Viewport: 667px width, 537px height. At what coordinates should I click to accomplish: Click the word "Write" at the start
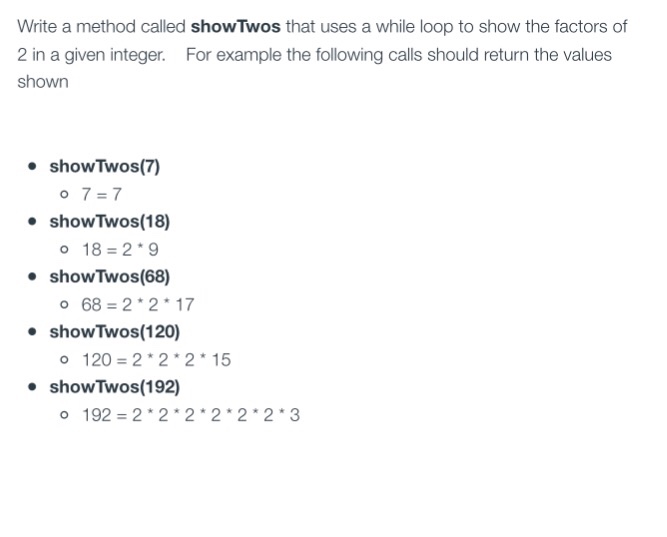tap(39, 26)
